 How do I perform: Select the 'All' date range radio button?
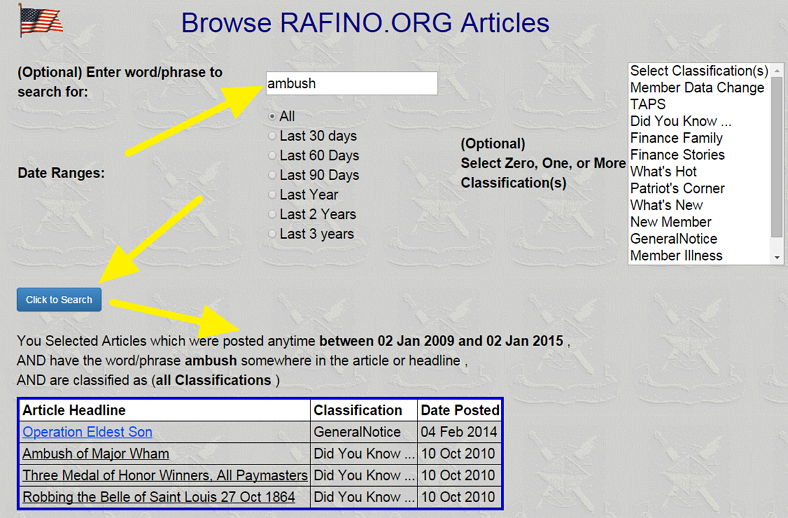pyautogui.click(x=272, y=117)
